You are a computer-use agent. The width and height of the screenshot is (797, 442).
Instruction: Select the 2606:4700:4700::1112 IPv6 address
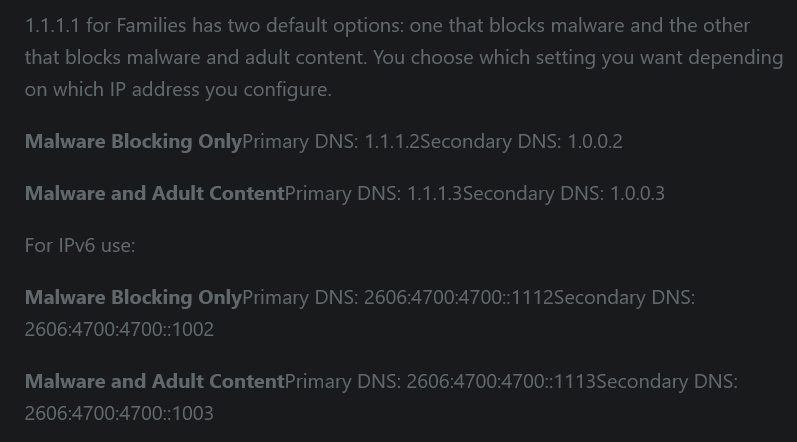pyautogui.click(x=458, y=297)
